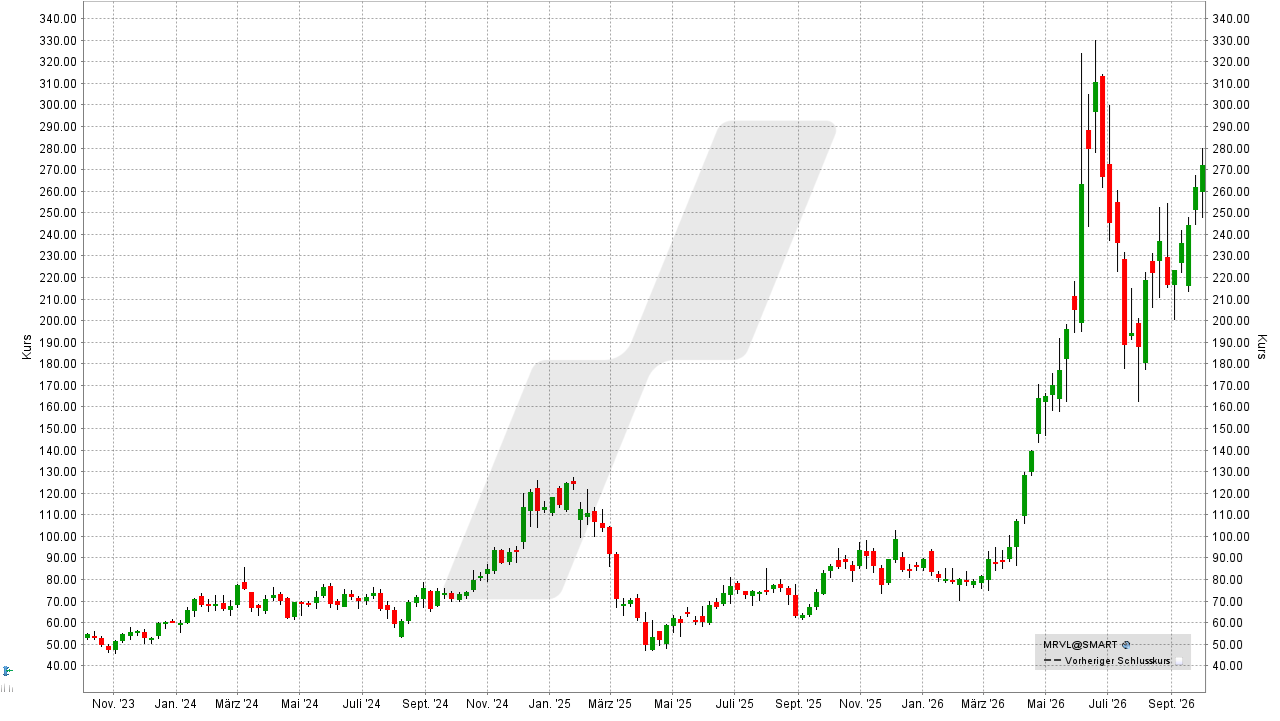Image resolution: width=1280 pixels, height=721 pixels.
Task: Click the Kurs title of the right axis
Action: pos(1263,347)
